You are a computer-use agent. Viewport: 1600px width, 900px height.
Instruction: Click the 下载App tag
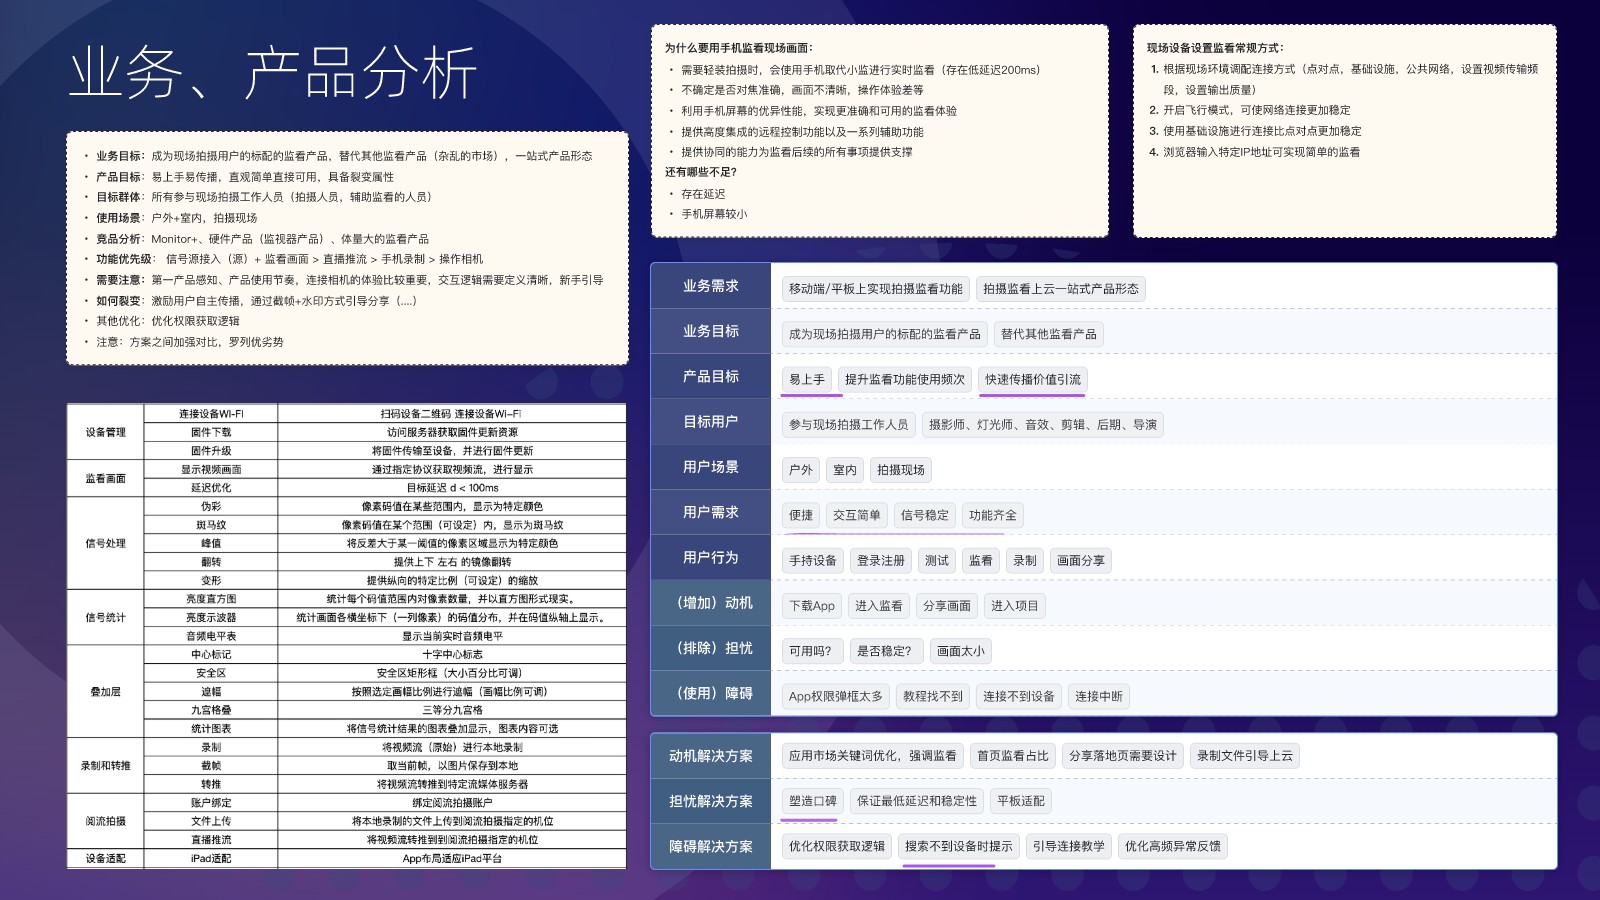tap(812, 606)
